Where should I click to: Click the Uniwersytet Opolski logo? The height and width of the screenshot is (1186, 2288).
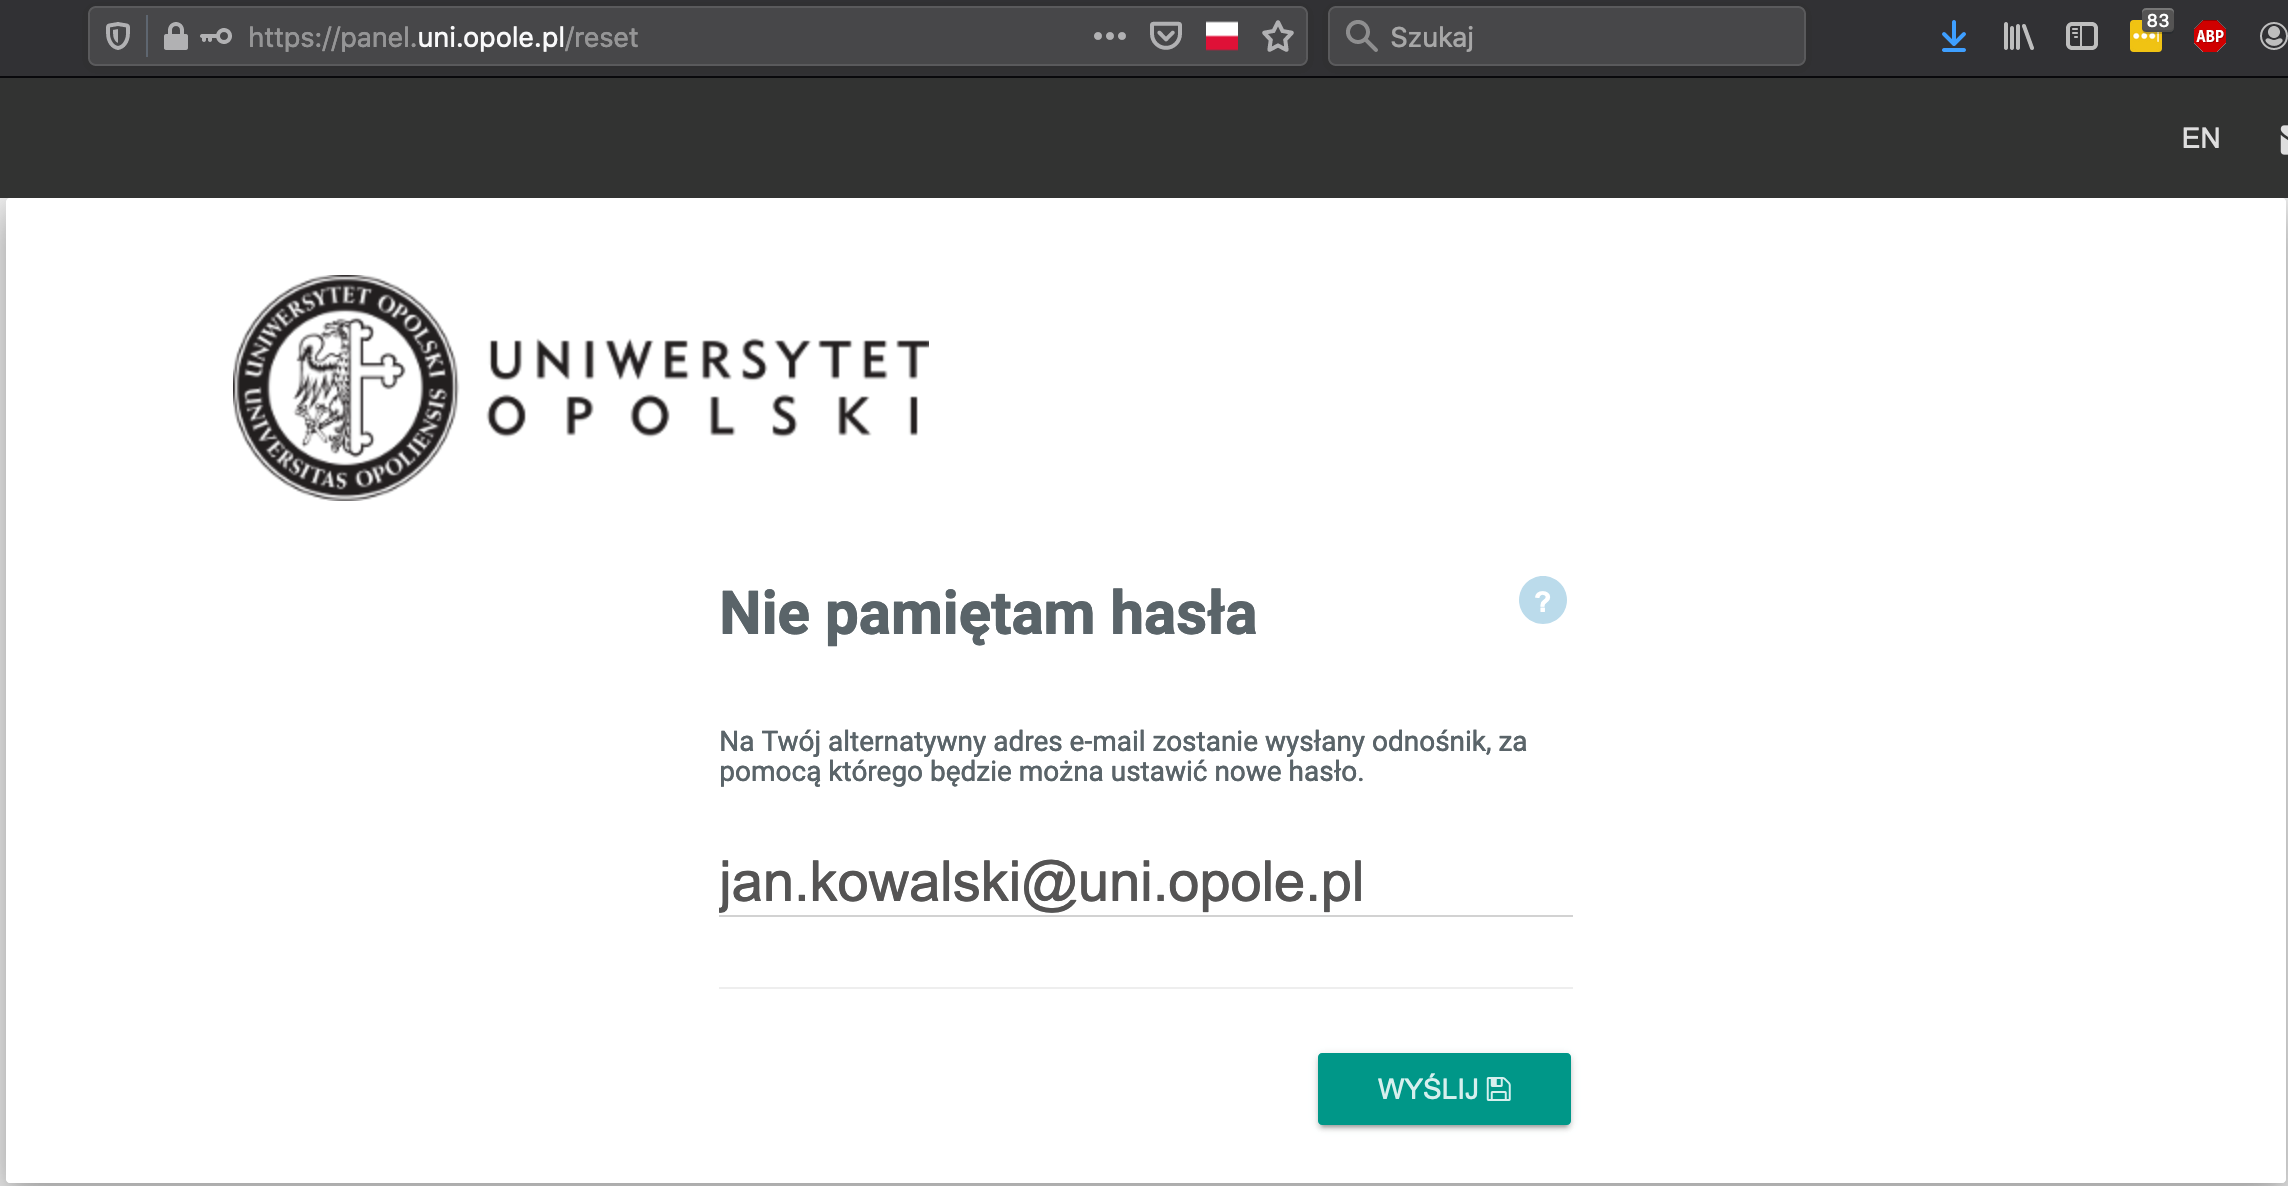[581, 388]
